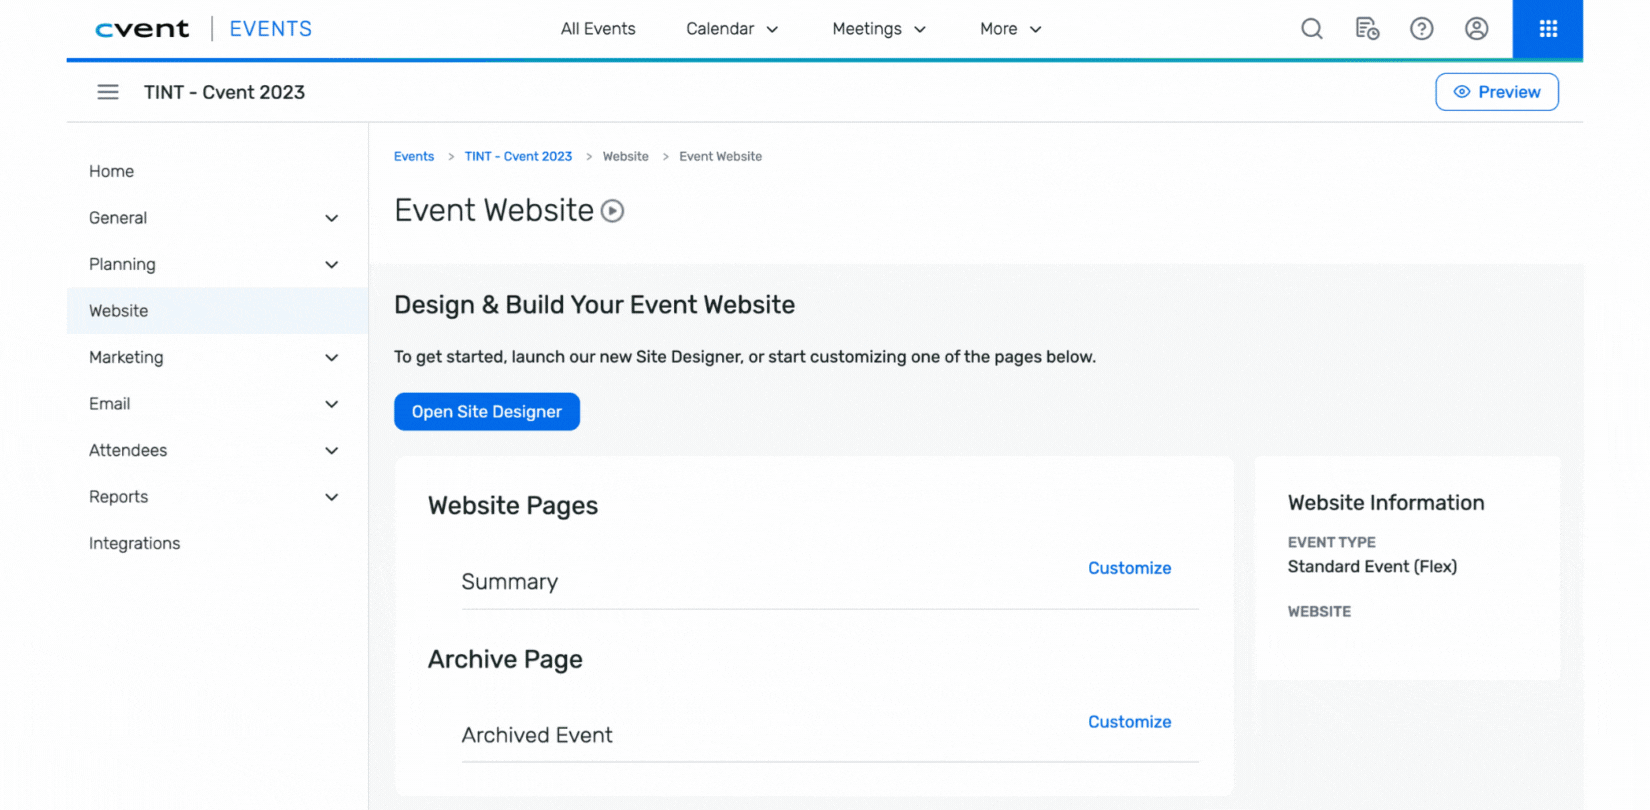1650x810 pixels.
Task: Customize the Archived Event page
Action: [1129, 722]
